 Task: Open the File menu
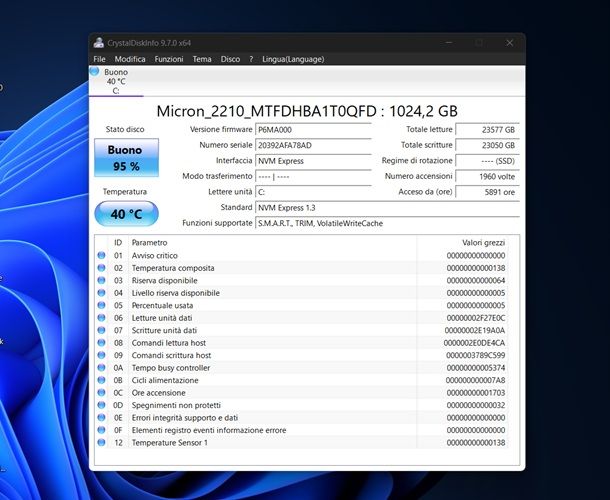(x=99, y=59)
